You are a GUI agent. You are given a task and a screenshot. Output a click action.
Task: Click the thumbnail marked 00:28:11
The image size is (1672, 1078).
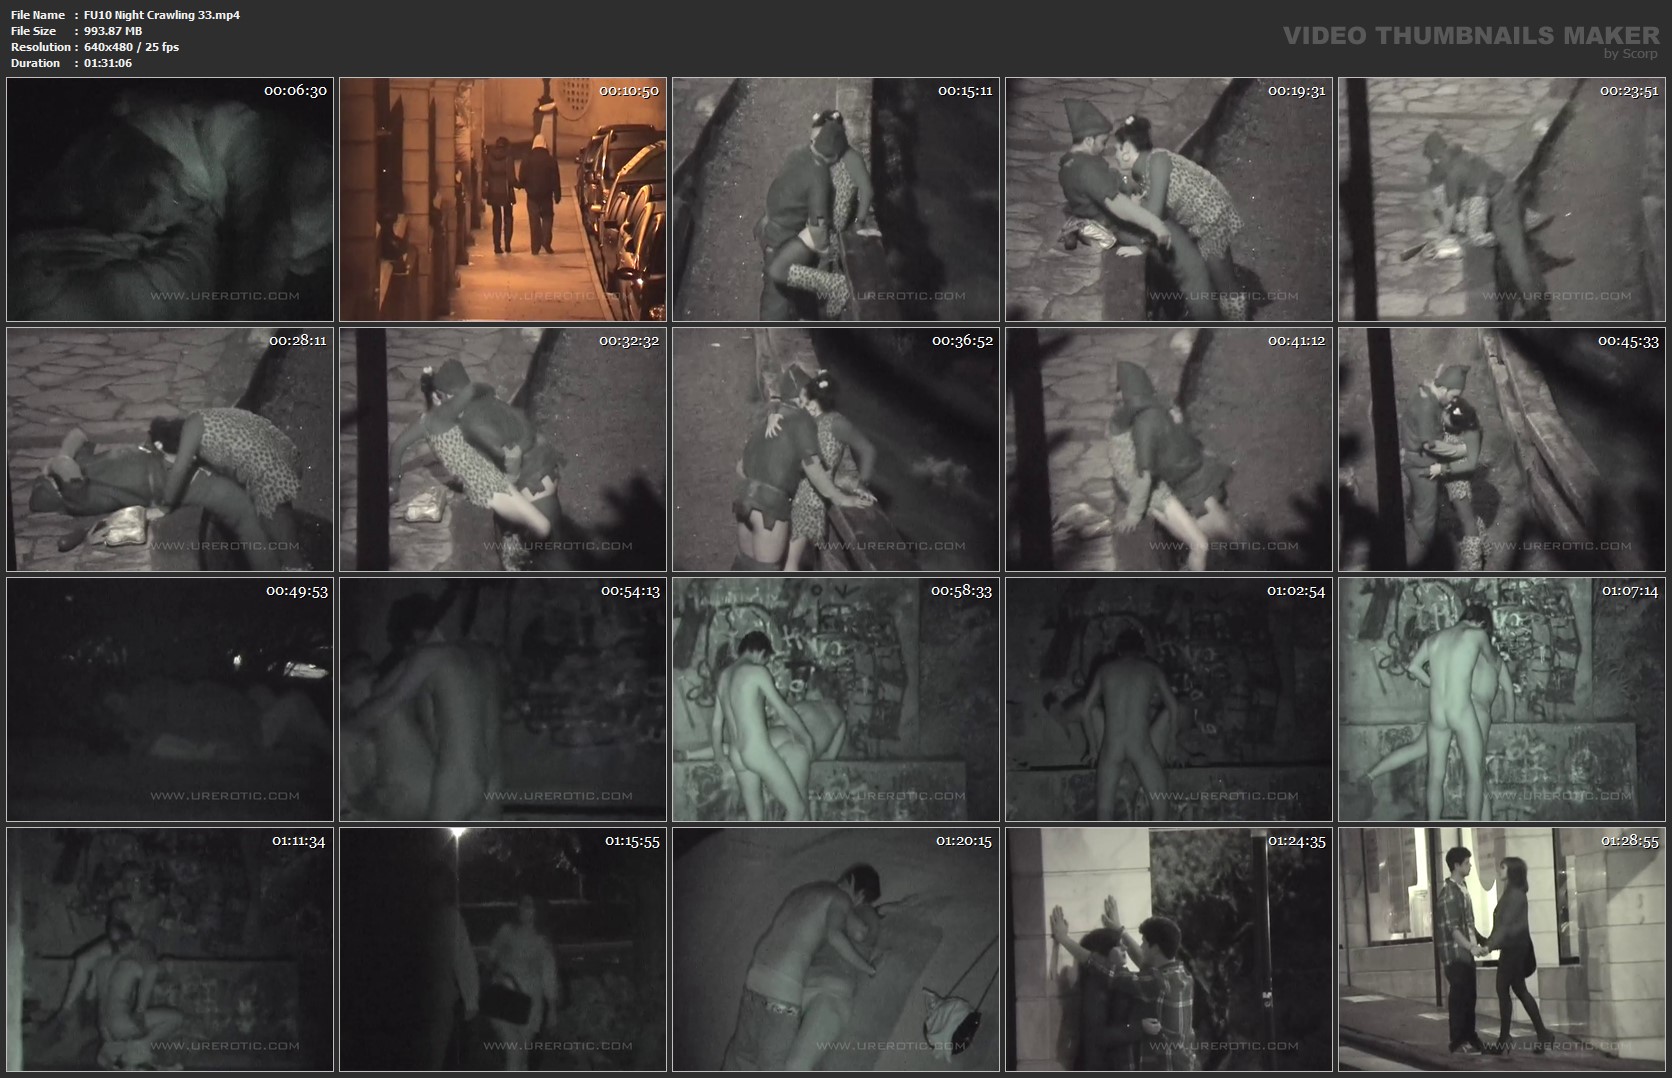(170, 449)
